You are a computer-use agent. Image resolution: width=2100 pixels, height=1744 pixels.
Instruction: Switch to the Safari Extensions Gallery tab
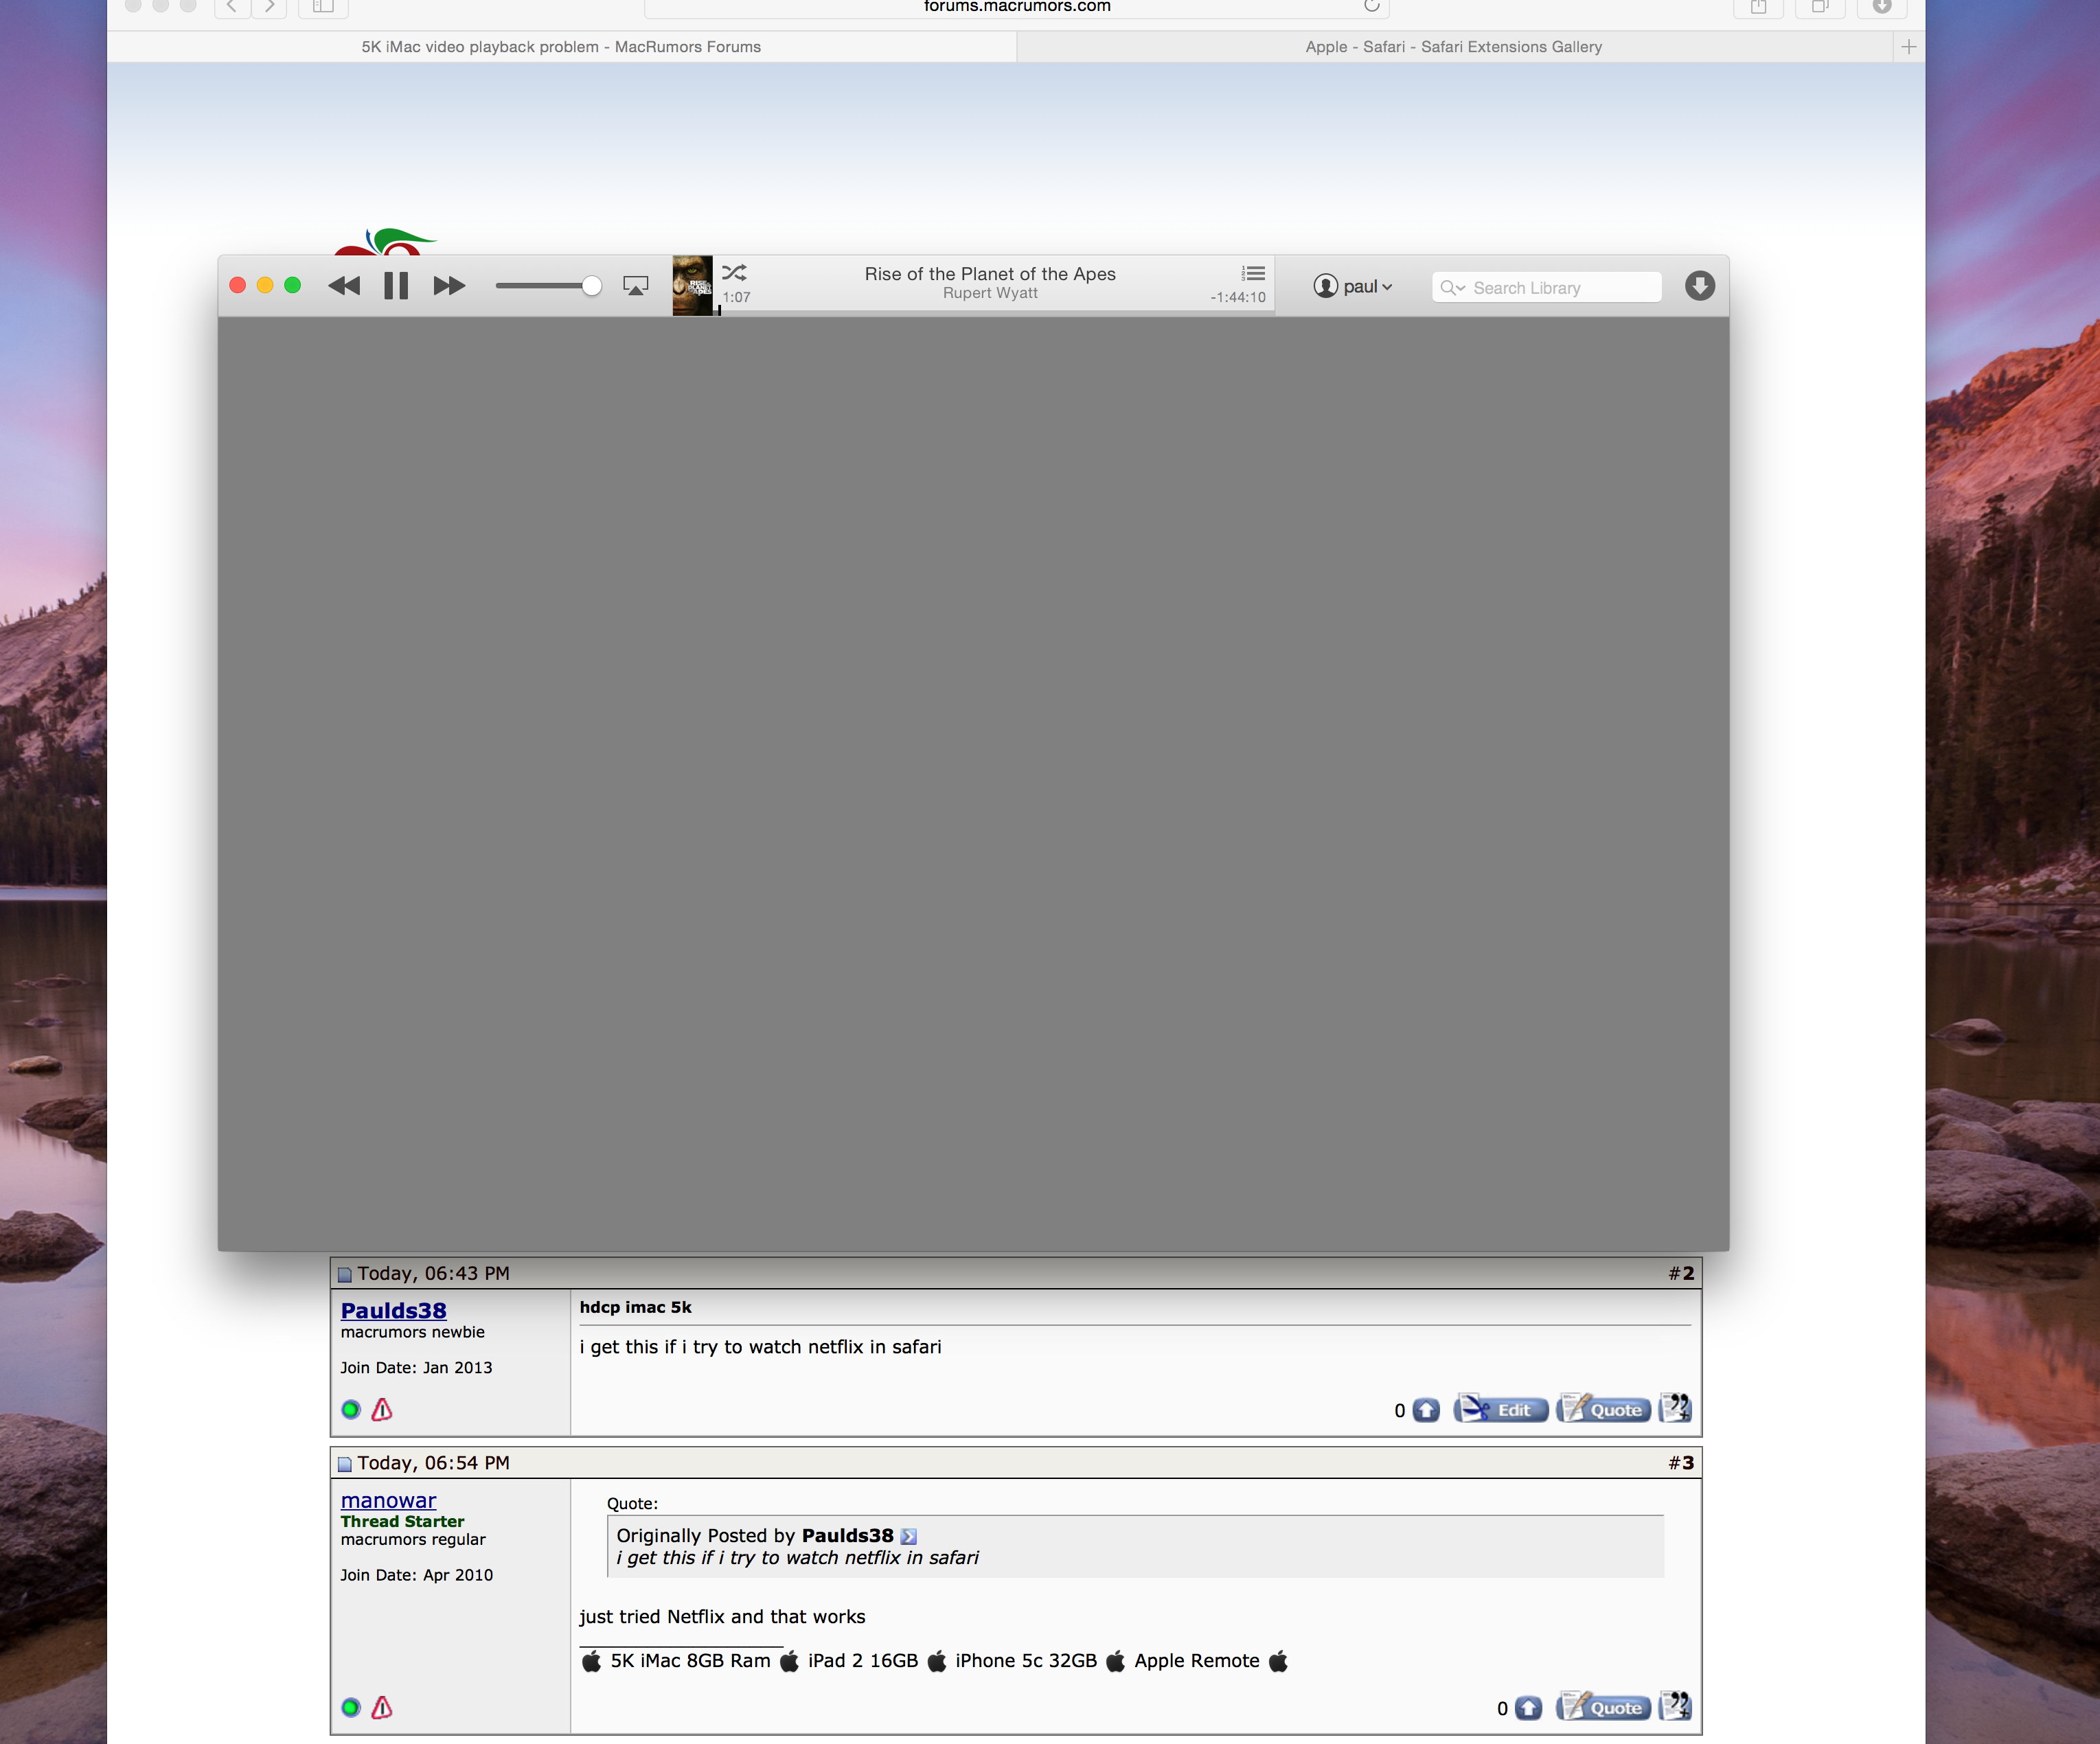(1454, 47)
